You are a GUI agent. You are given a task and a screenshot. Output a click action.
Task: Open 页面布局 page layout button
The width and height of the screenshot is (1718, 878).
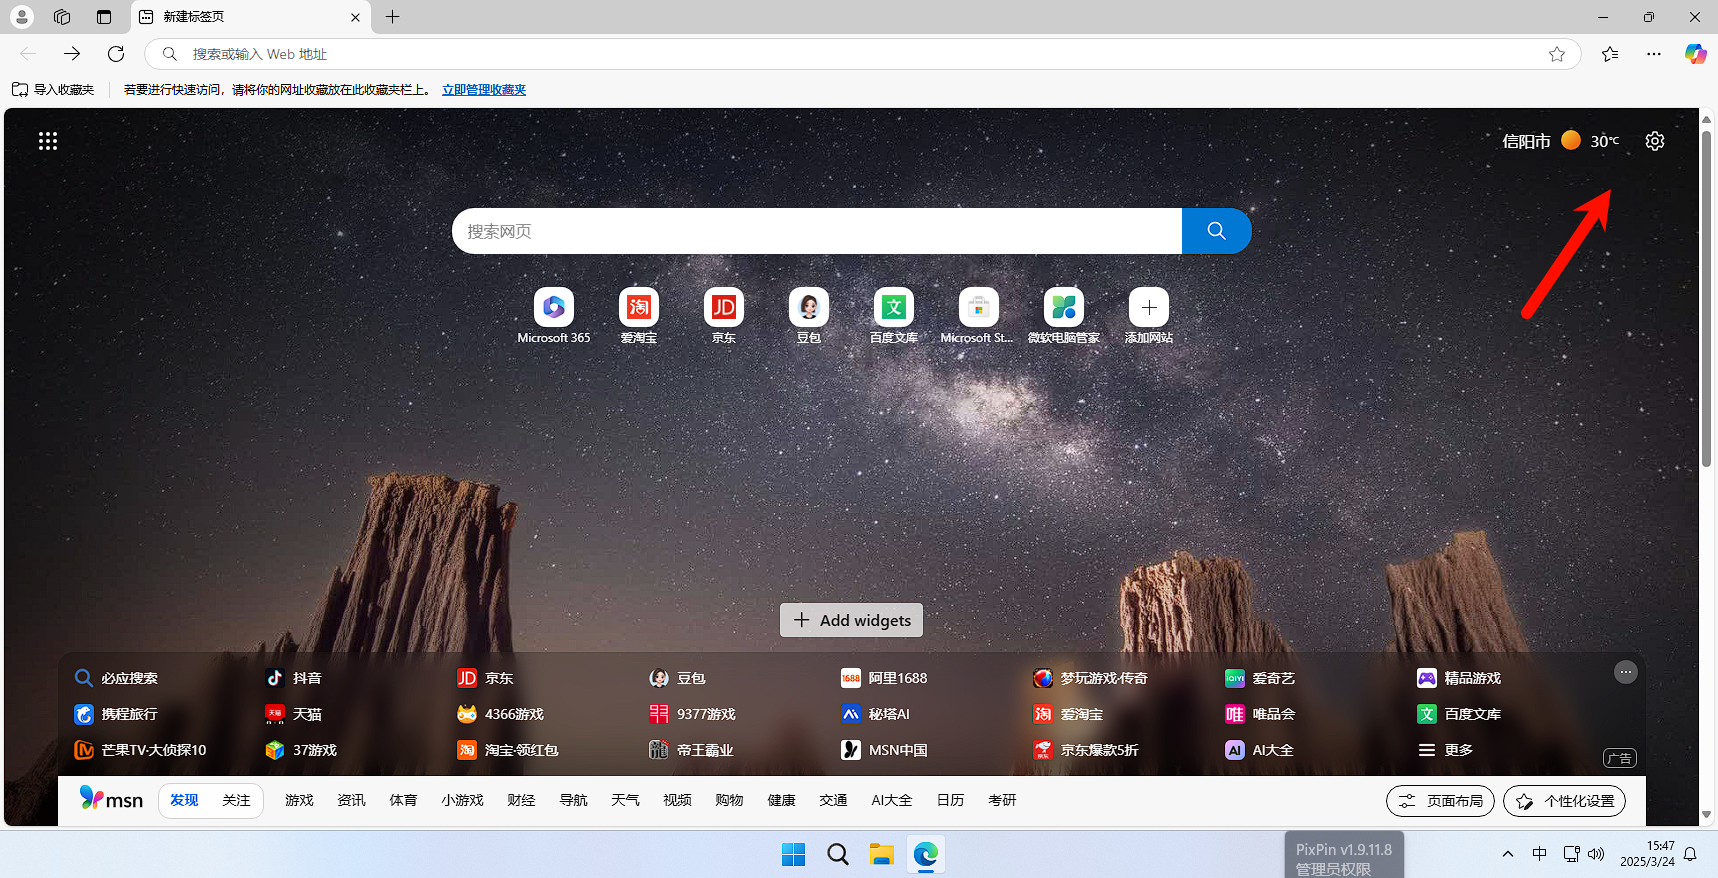(x=1440, y=801)
